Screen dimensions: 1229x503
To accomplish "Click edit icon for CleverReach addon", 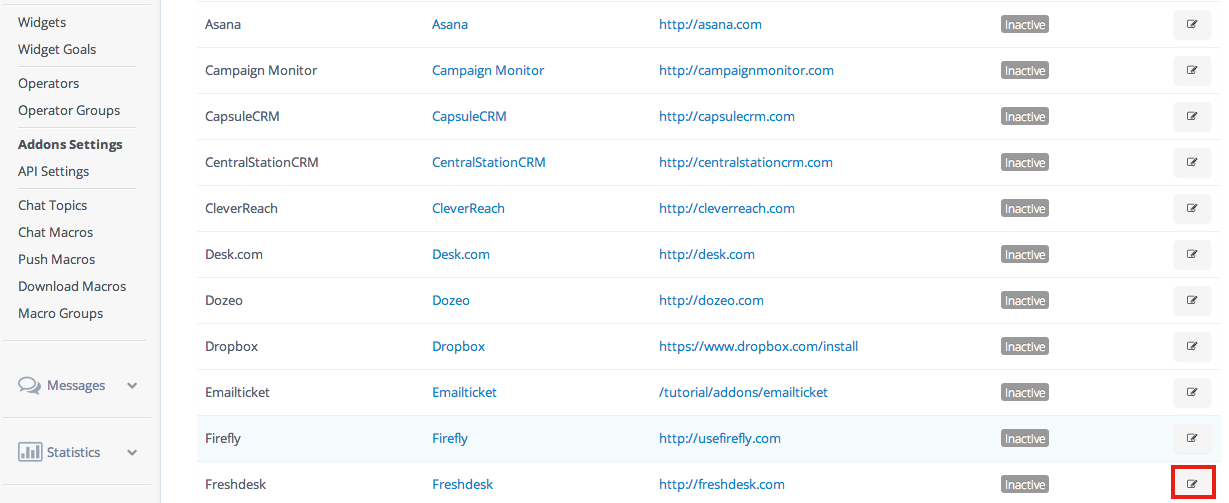I will (x=1192, y=208).
